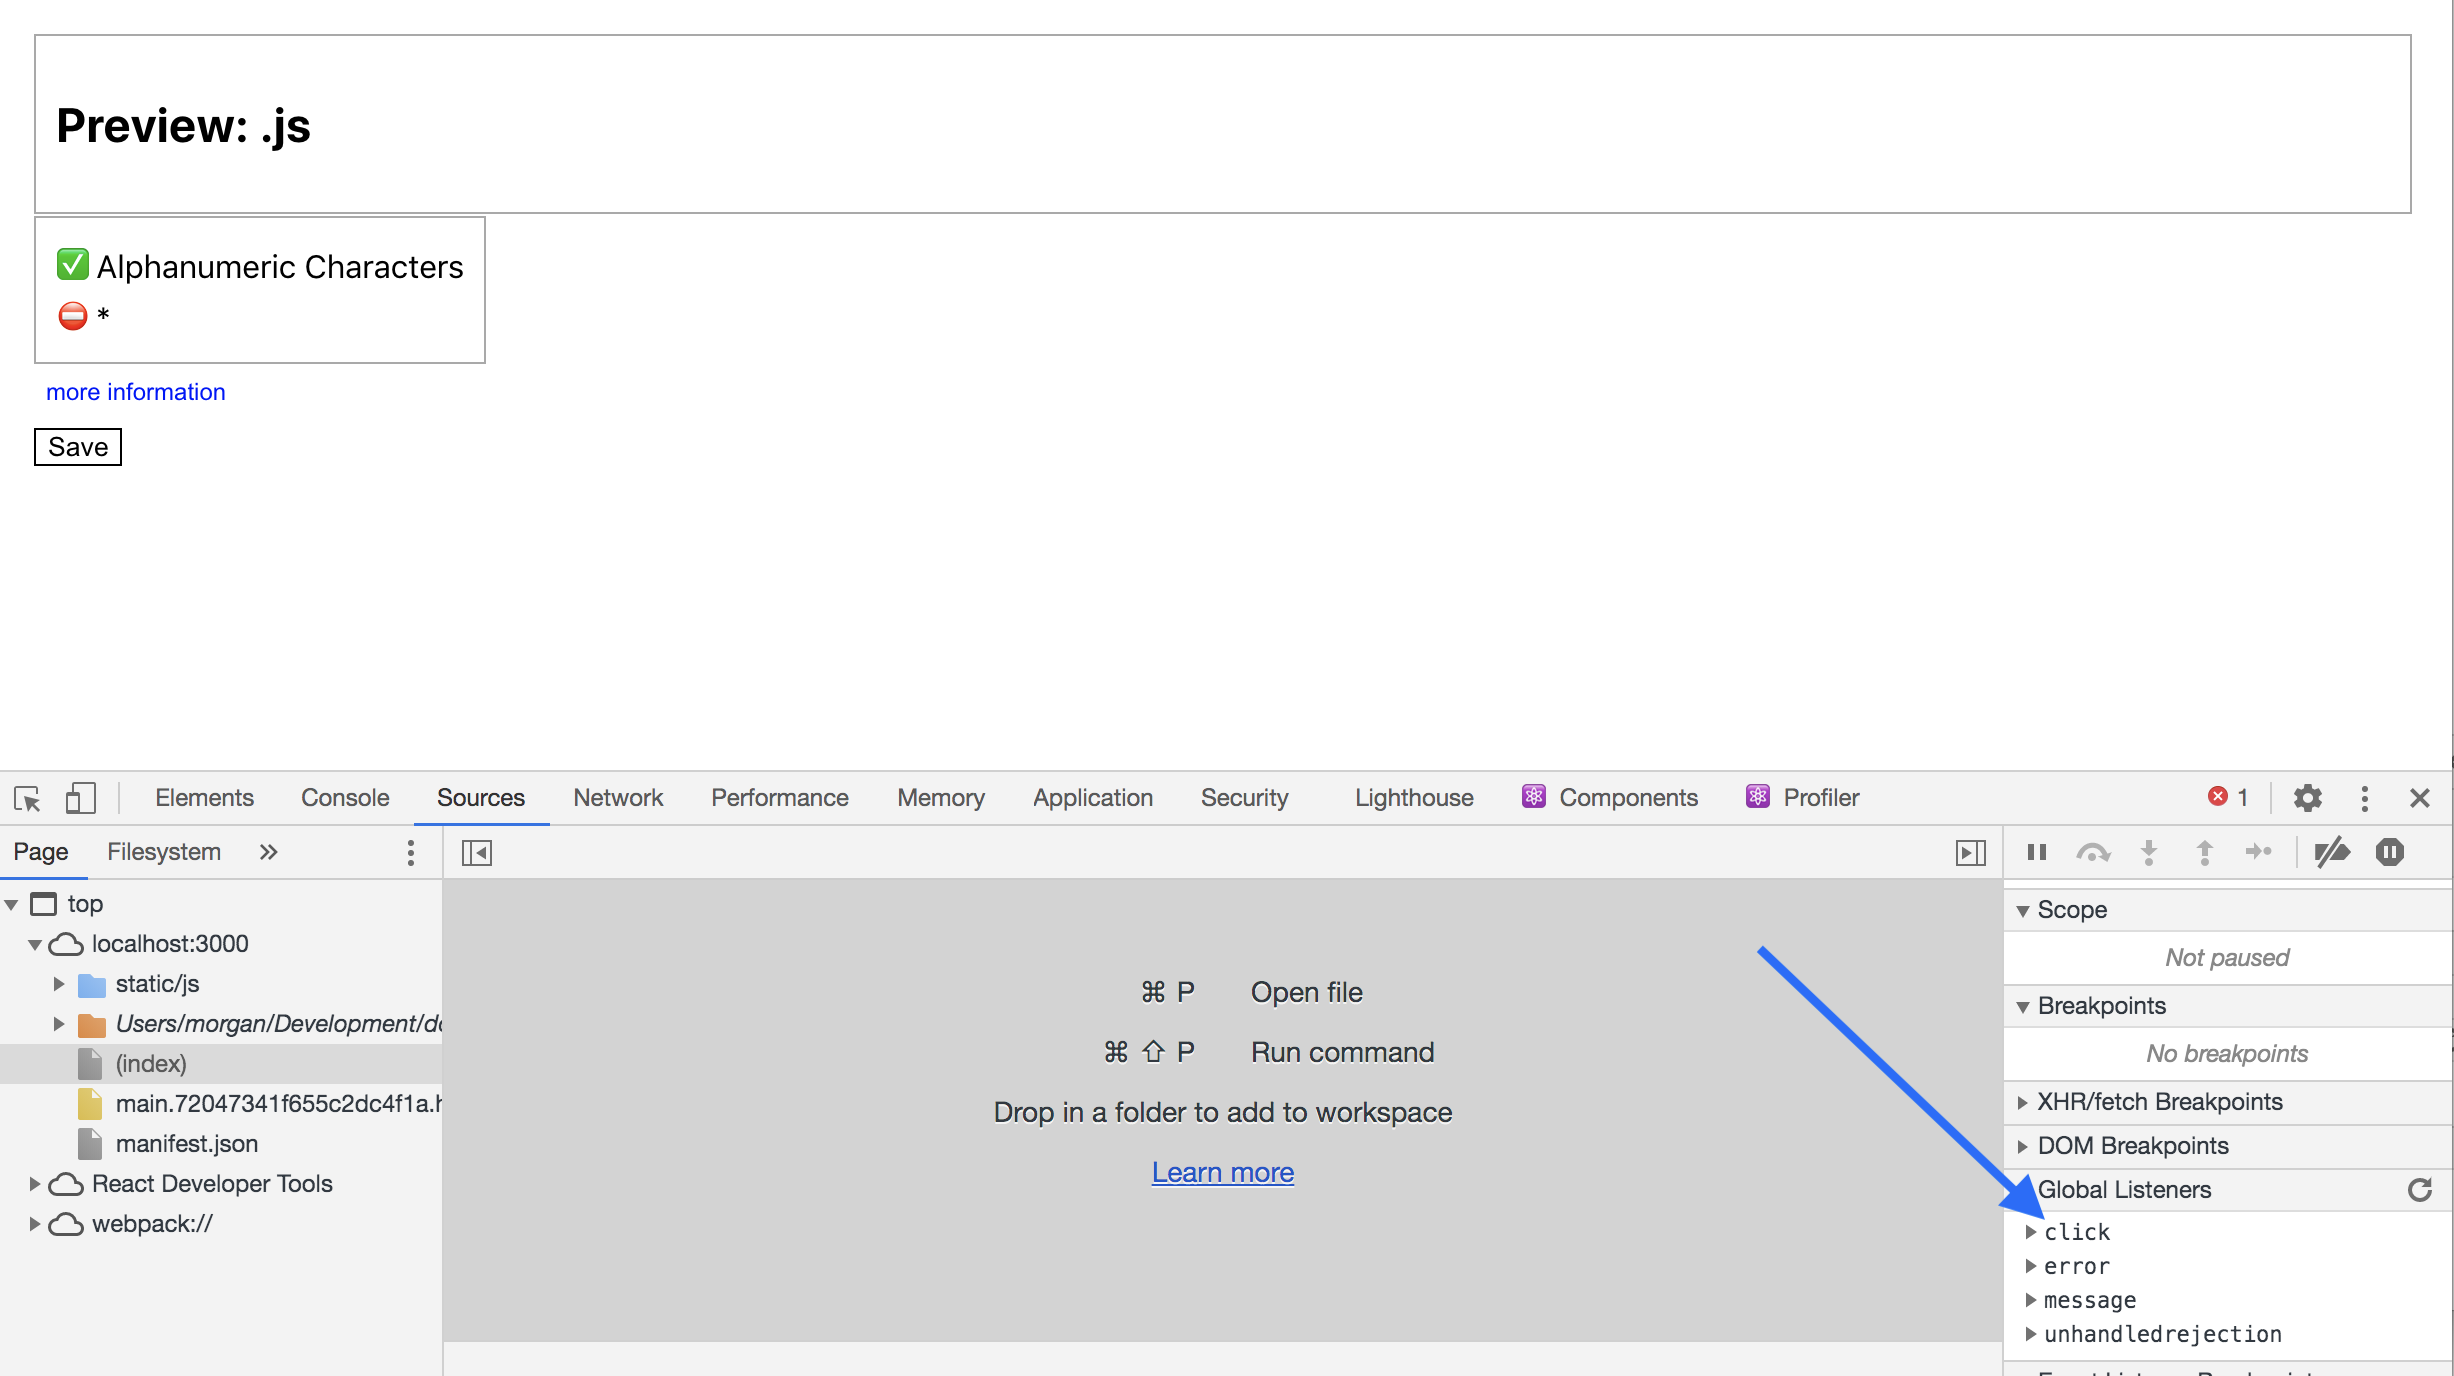Open the more information link
The height and width of the screenshot is (1376, 2454).
point(136,392)
